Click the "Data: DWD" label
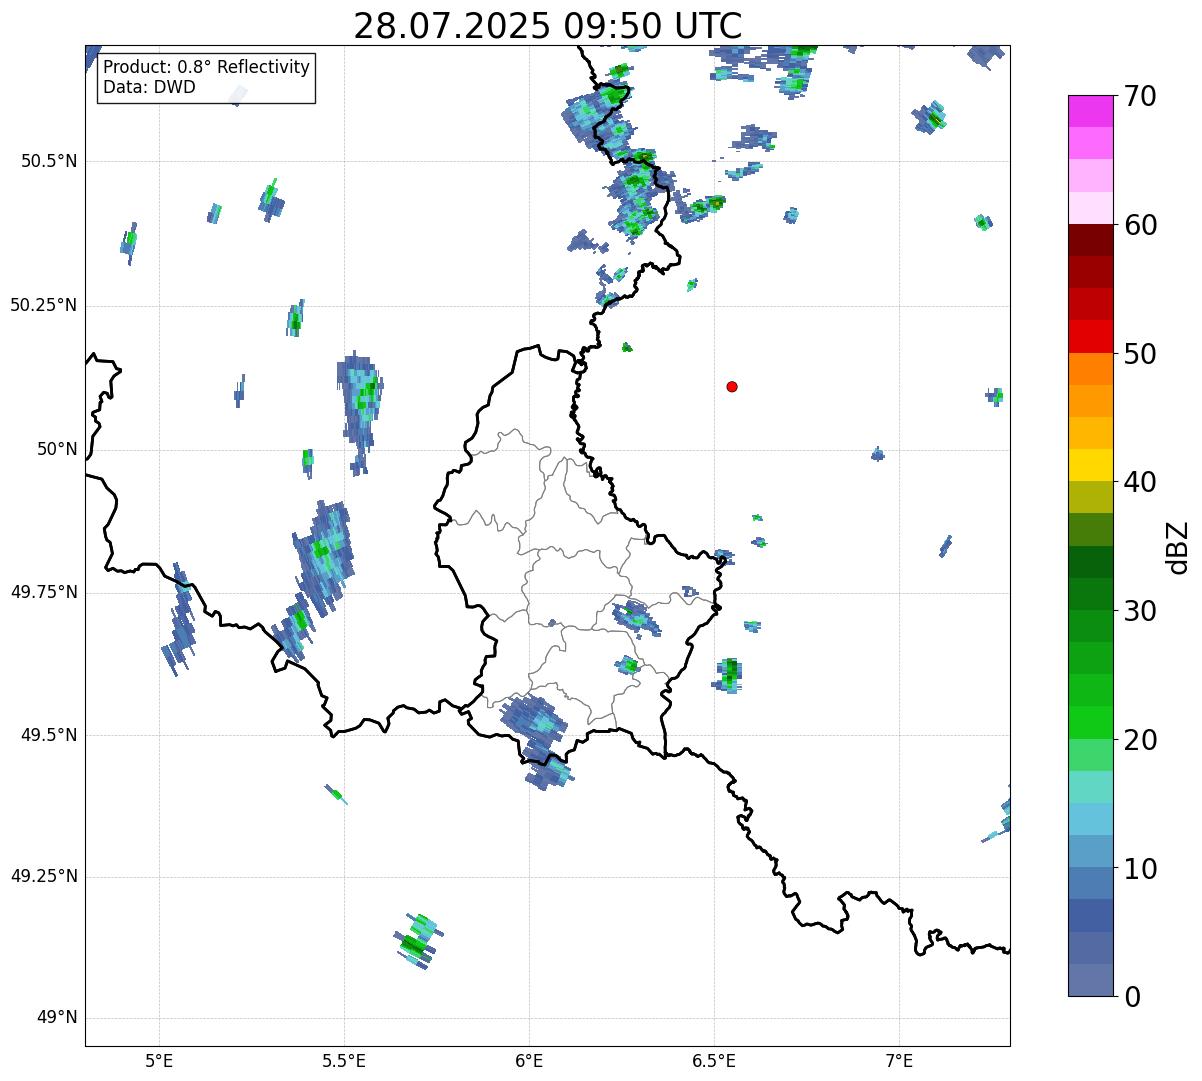The image size is (1202, 1081). [x=149, y=87]
